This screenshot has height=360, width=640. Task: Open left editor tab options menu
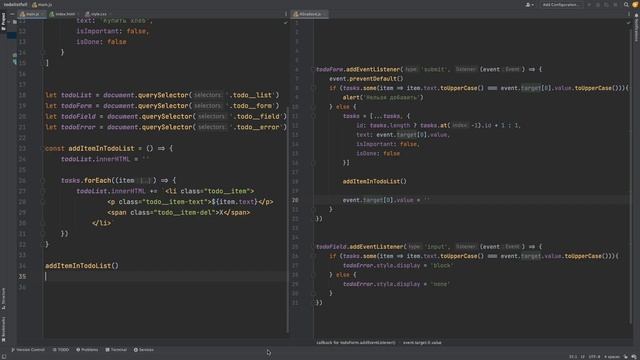pos(285,14)
